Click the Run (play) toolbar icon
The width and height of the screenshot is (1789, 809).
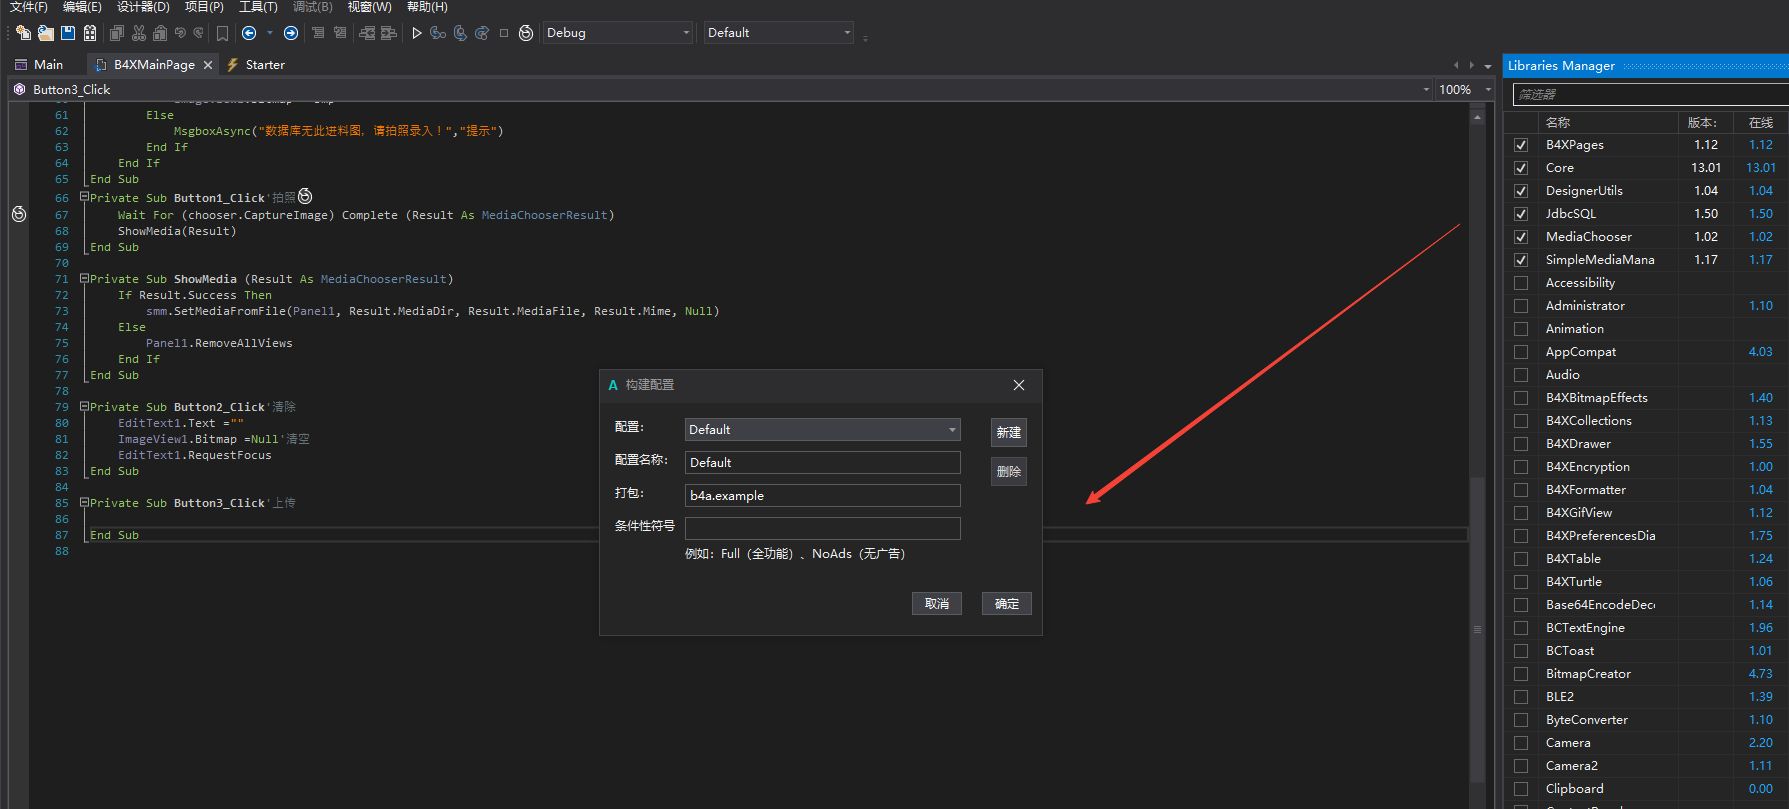point(417,33)
